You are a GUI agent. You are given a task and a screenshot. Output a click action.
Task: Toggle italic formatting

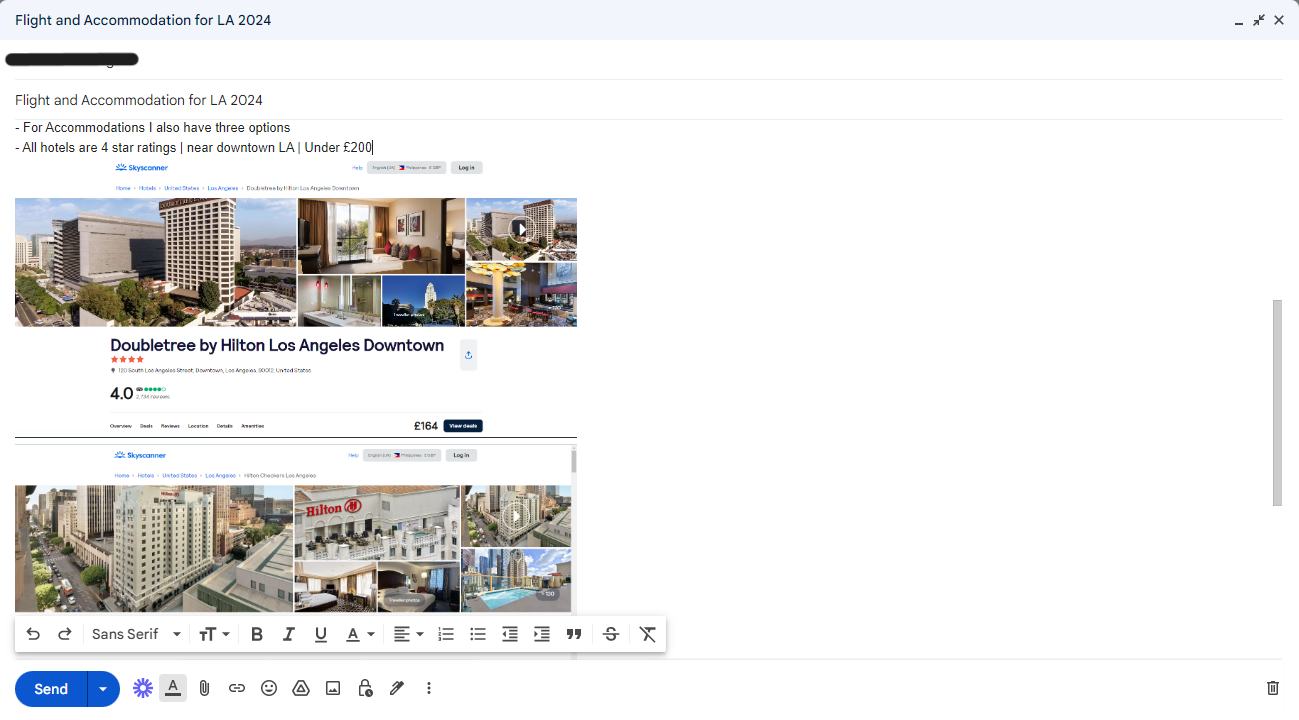click(289, 634)
